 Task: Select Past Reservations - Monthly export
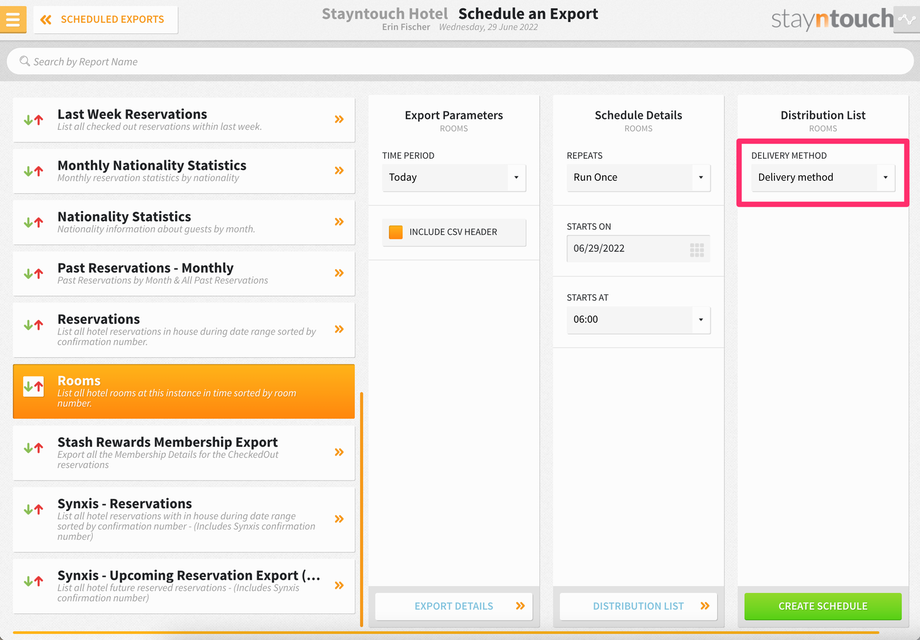click(184, 273)
